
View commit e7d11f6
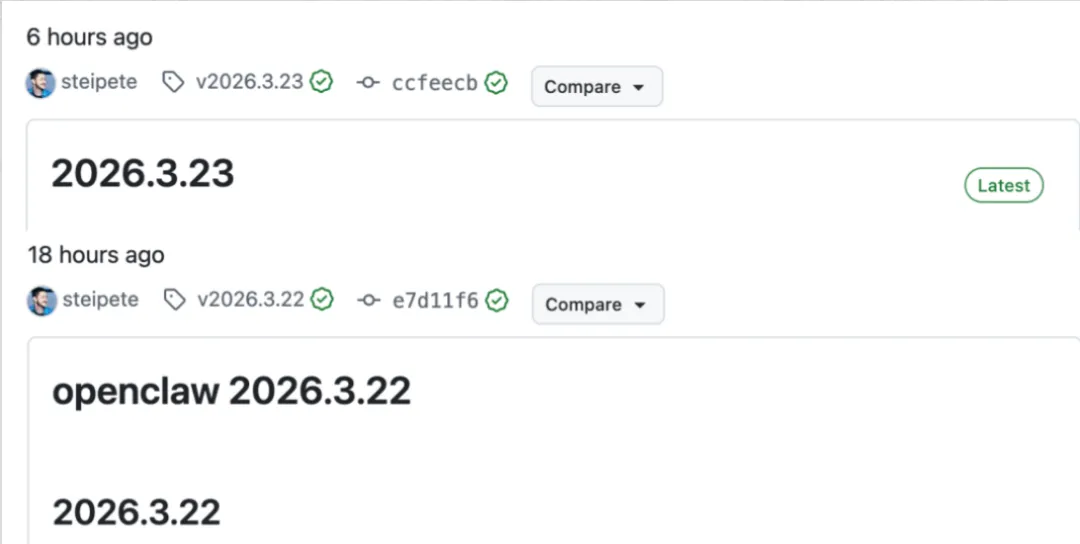[x=435, y=301]
